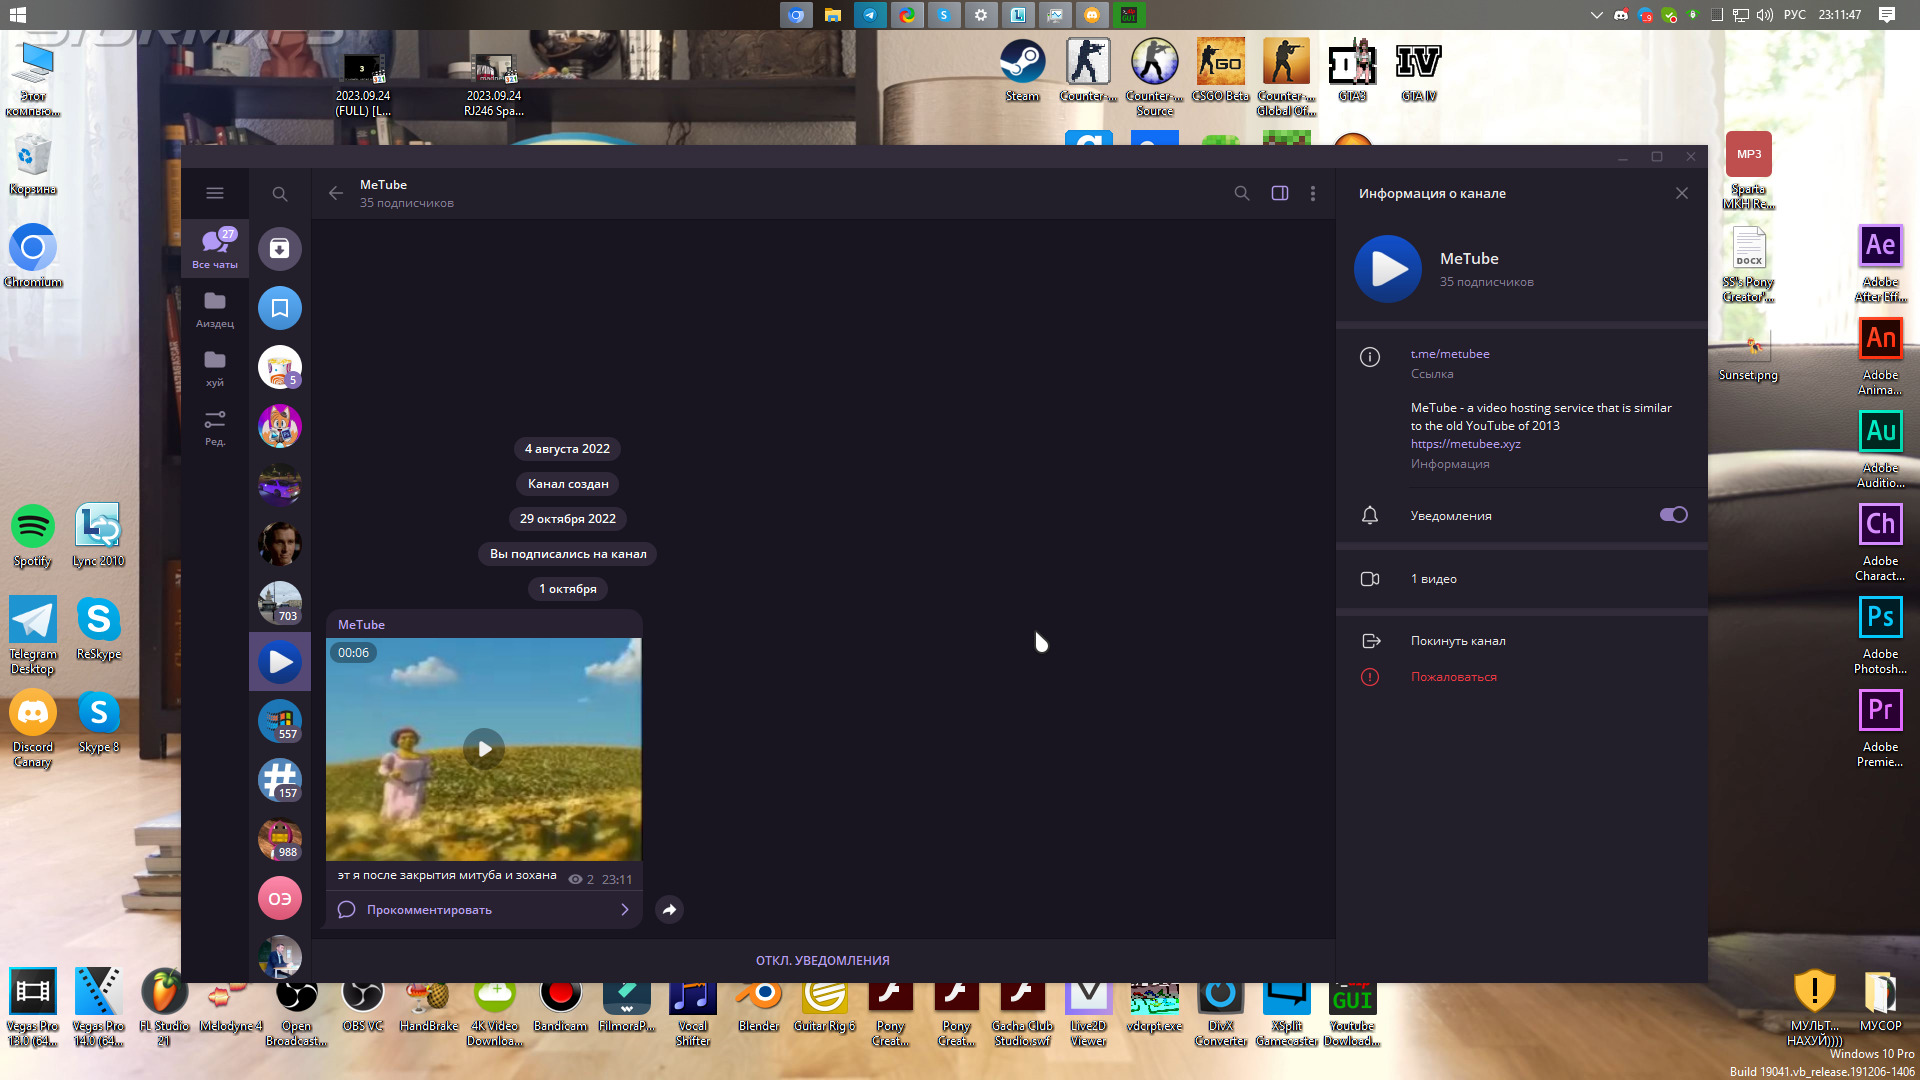Click Покинуть канал to leave channel
Image resolution: width=1920 pixels, height=1080 pixels.
[x=1458, y=641]
